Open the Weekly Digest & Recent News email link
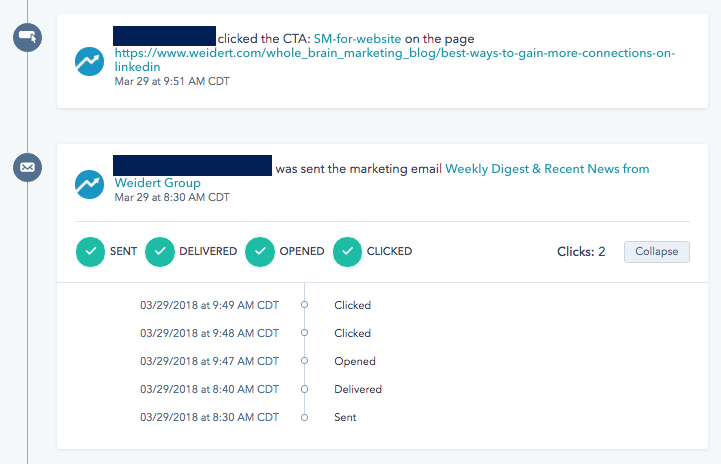This screenshot has width=721, height=464. (382, 176)
